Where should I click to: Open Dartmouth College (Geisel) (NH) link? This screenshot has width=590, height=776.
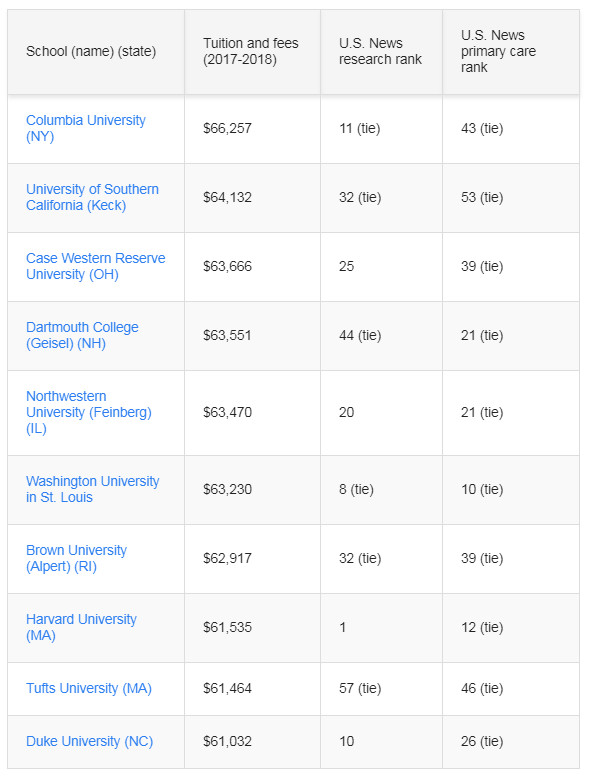(82, 335)
